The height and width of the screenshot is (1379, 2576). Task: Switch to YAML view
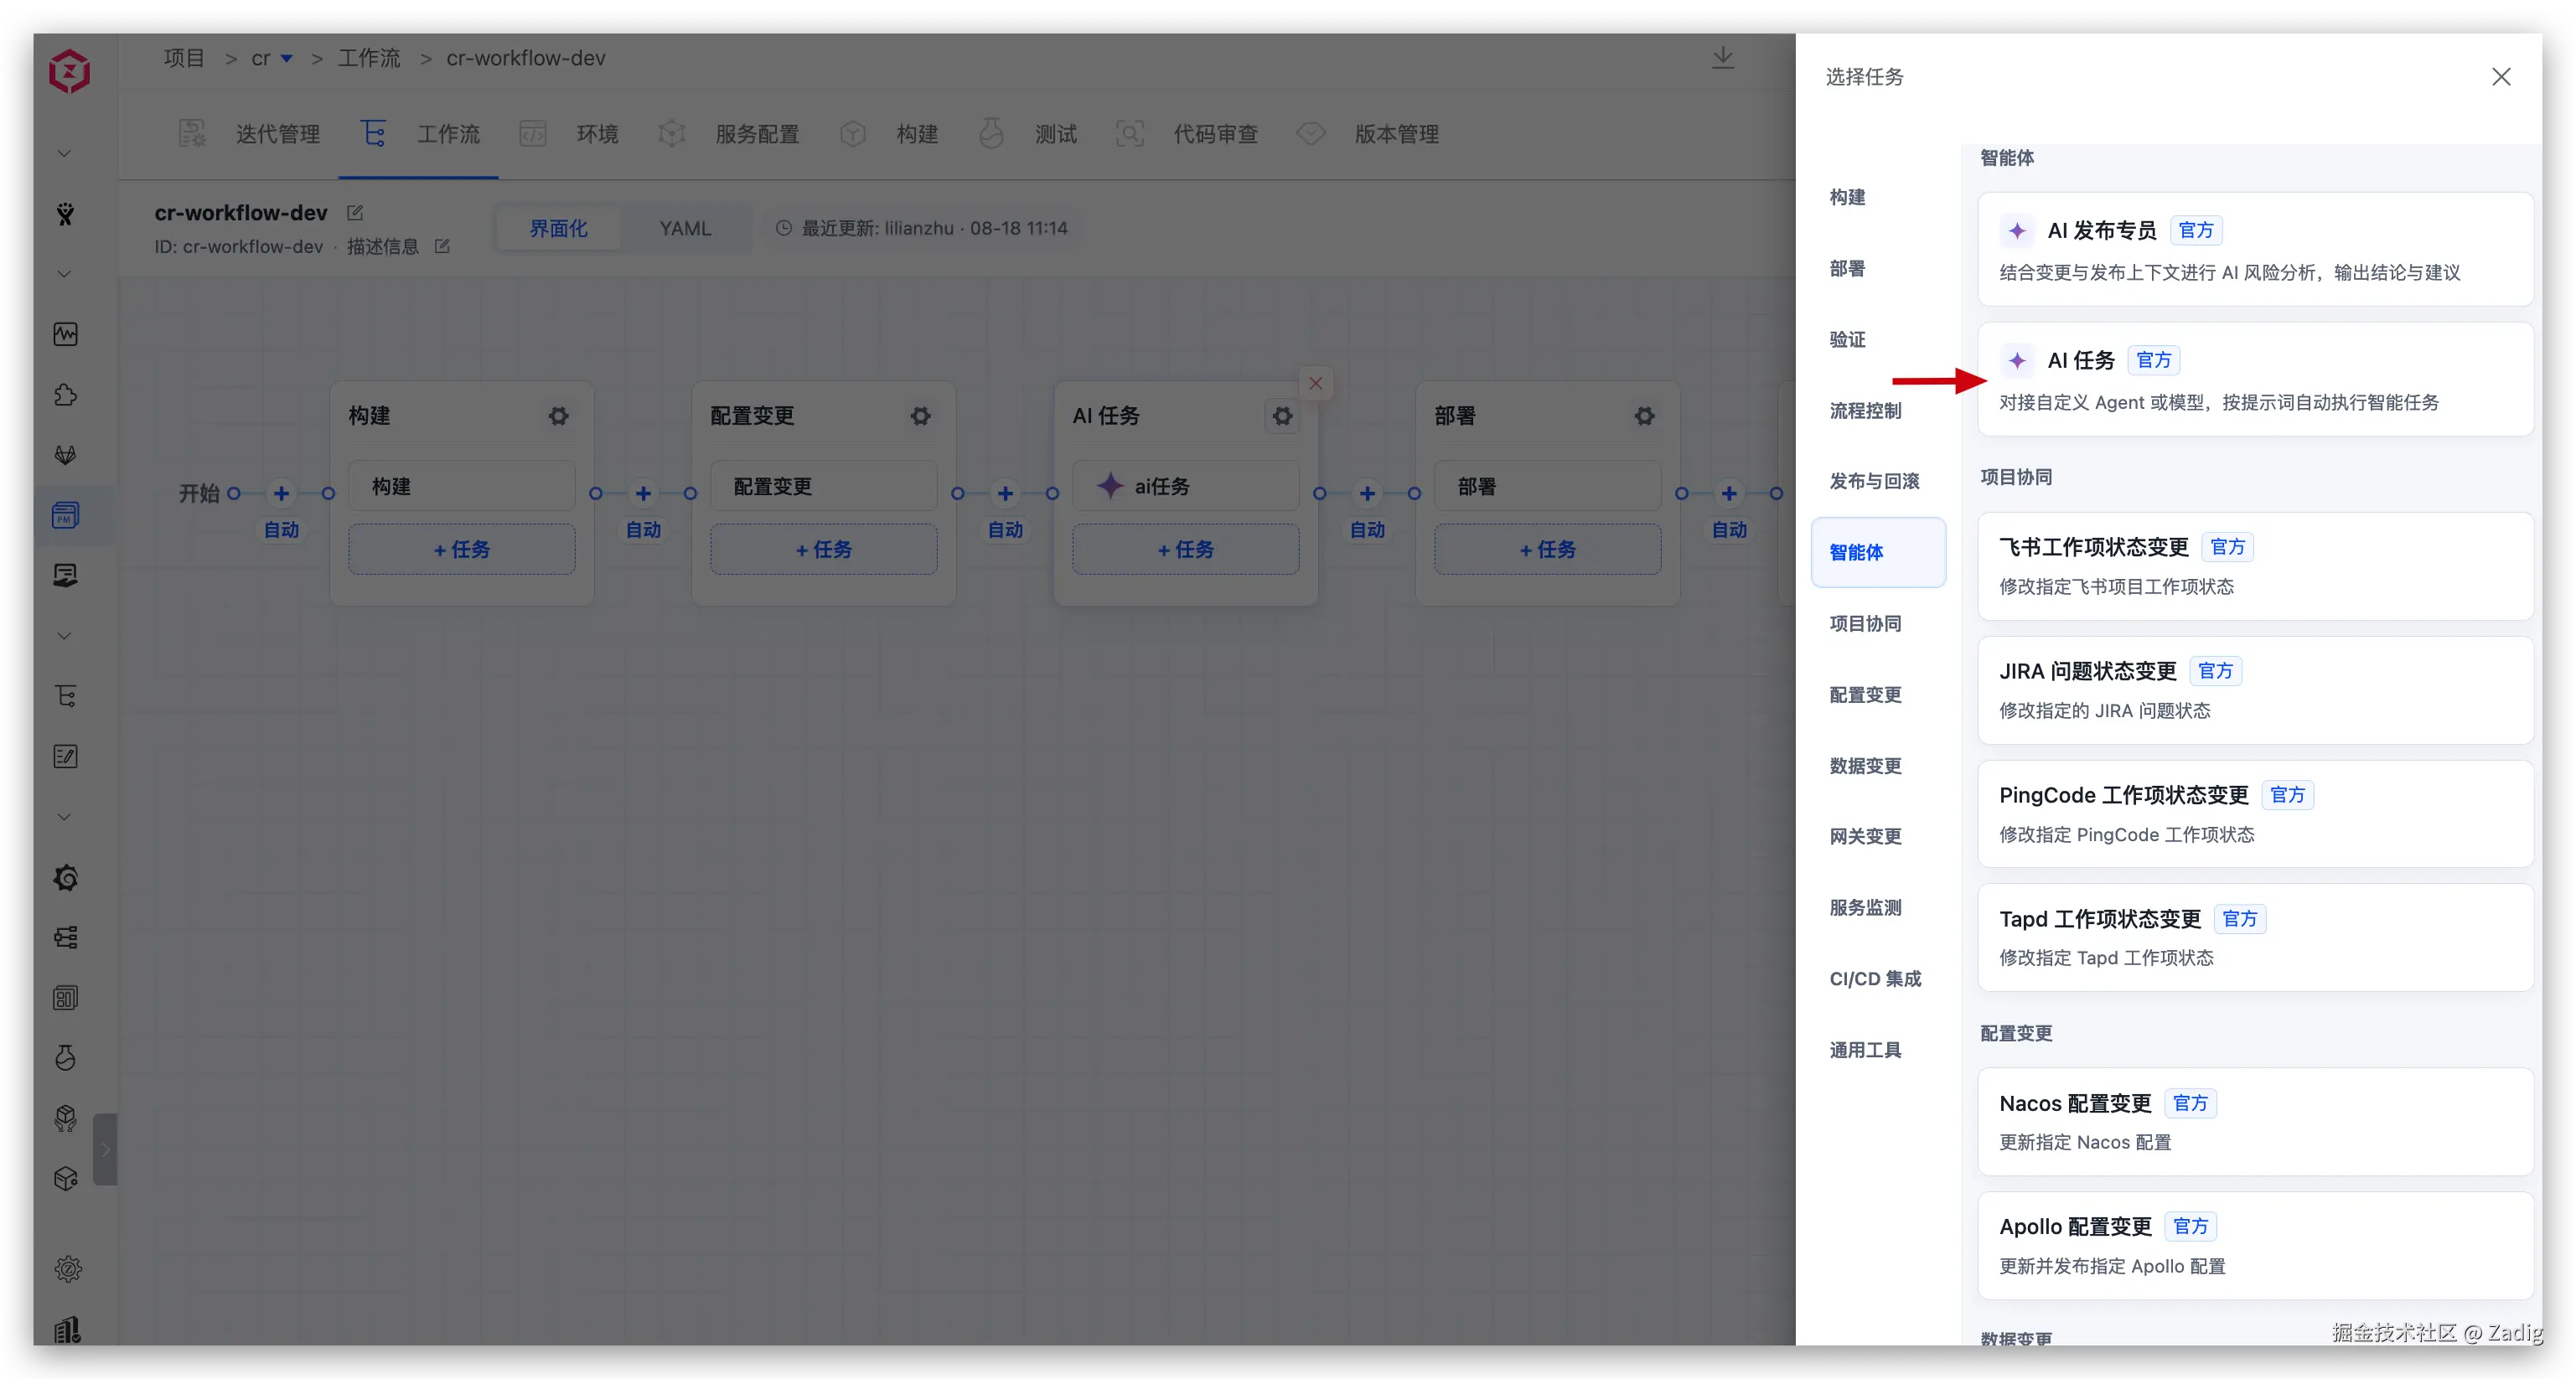click(685, 228)
